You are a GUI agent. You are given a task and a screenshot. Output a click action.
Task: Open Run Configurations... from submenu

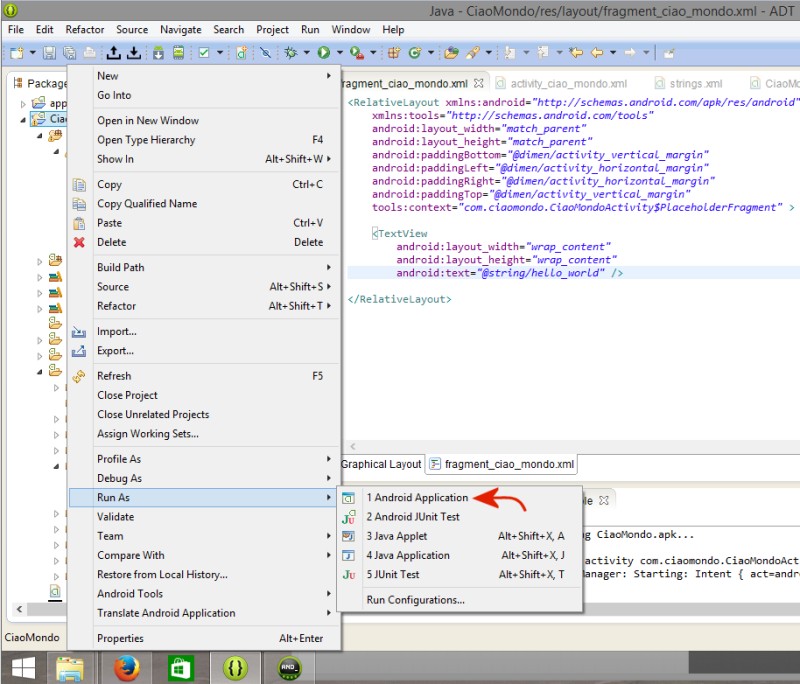point(461,600)
